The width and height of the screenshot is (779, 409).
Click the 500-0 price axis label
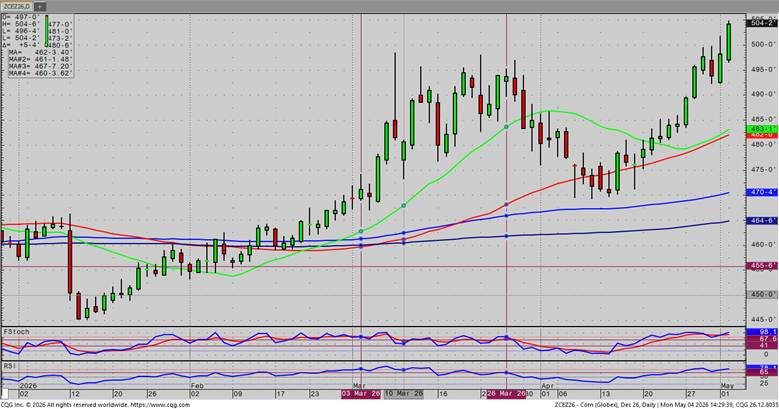[x=763, y=44]
